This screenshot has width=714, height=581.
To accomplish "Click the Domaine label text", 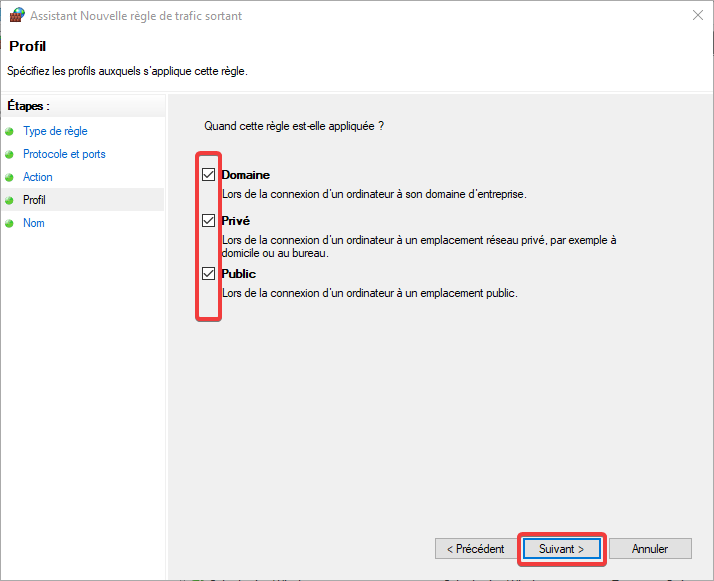I will click(245, 175).
